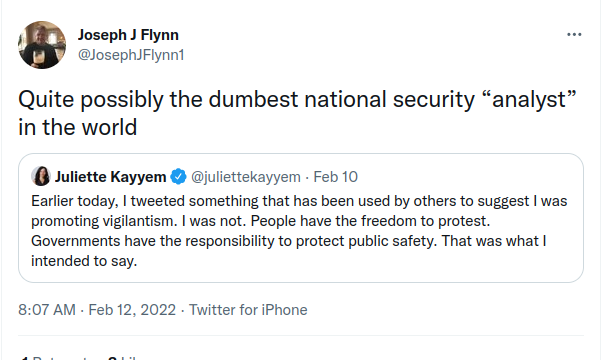Open the quoted tweet's Feb 10 date

click(x=336, y=177)
